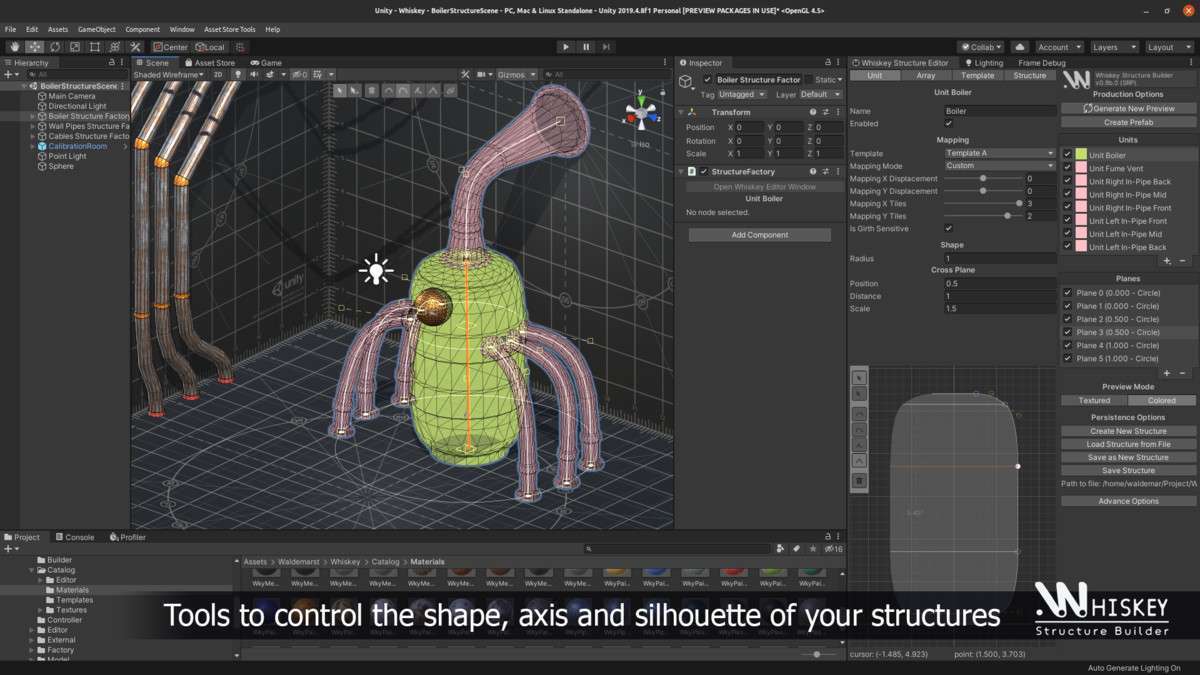Click Load Structure from File button
The height and width of the screenshot is (675, 1200).
1128,444
